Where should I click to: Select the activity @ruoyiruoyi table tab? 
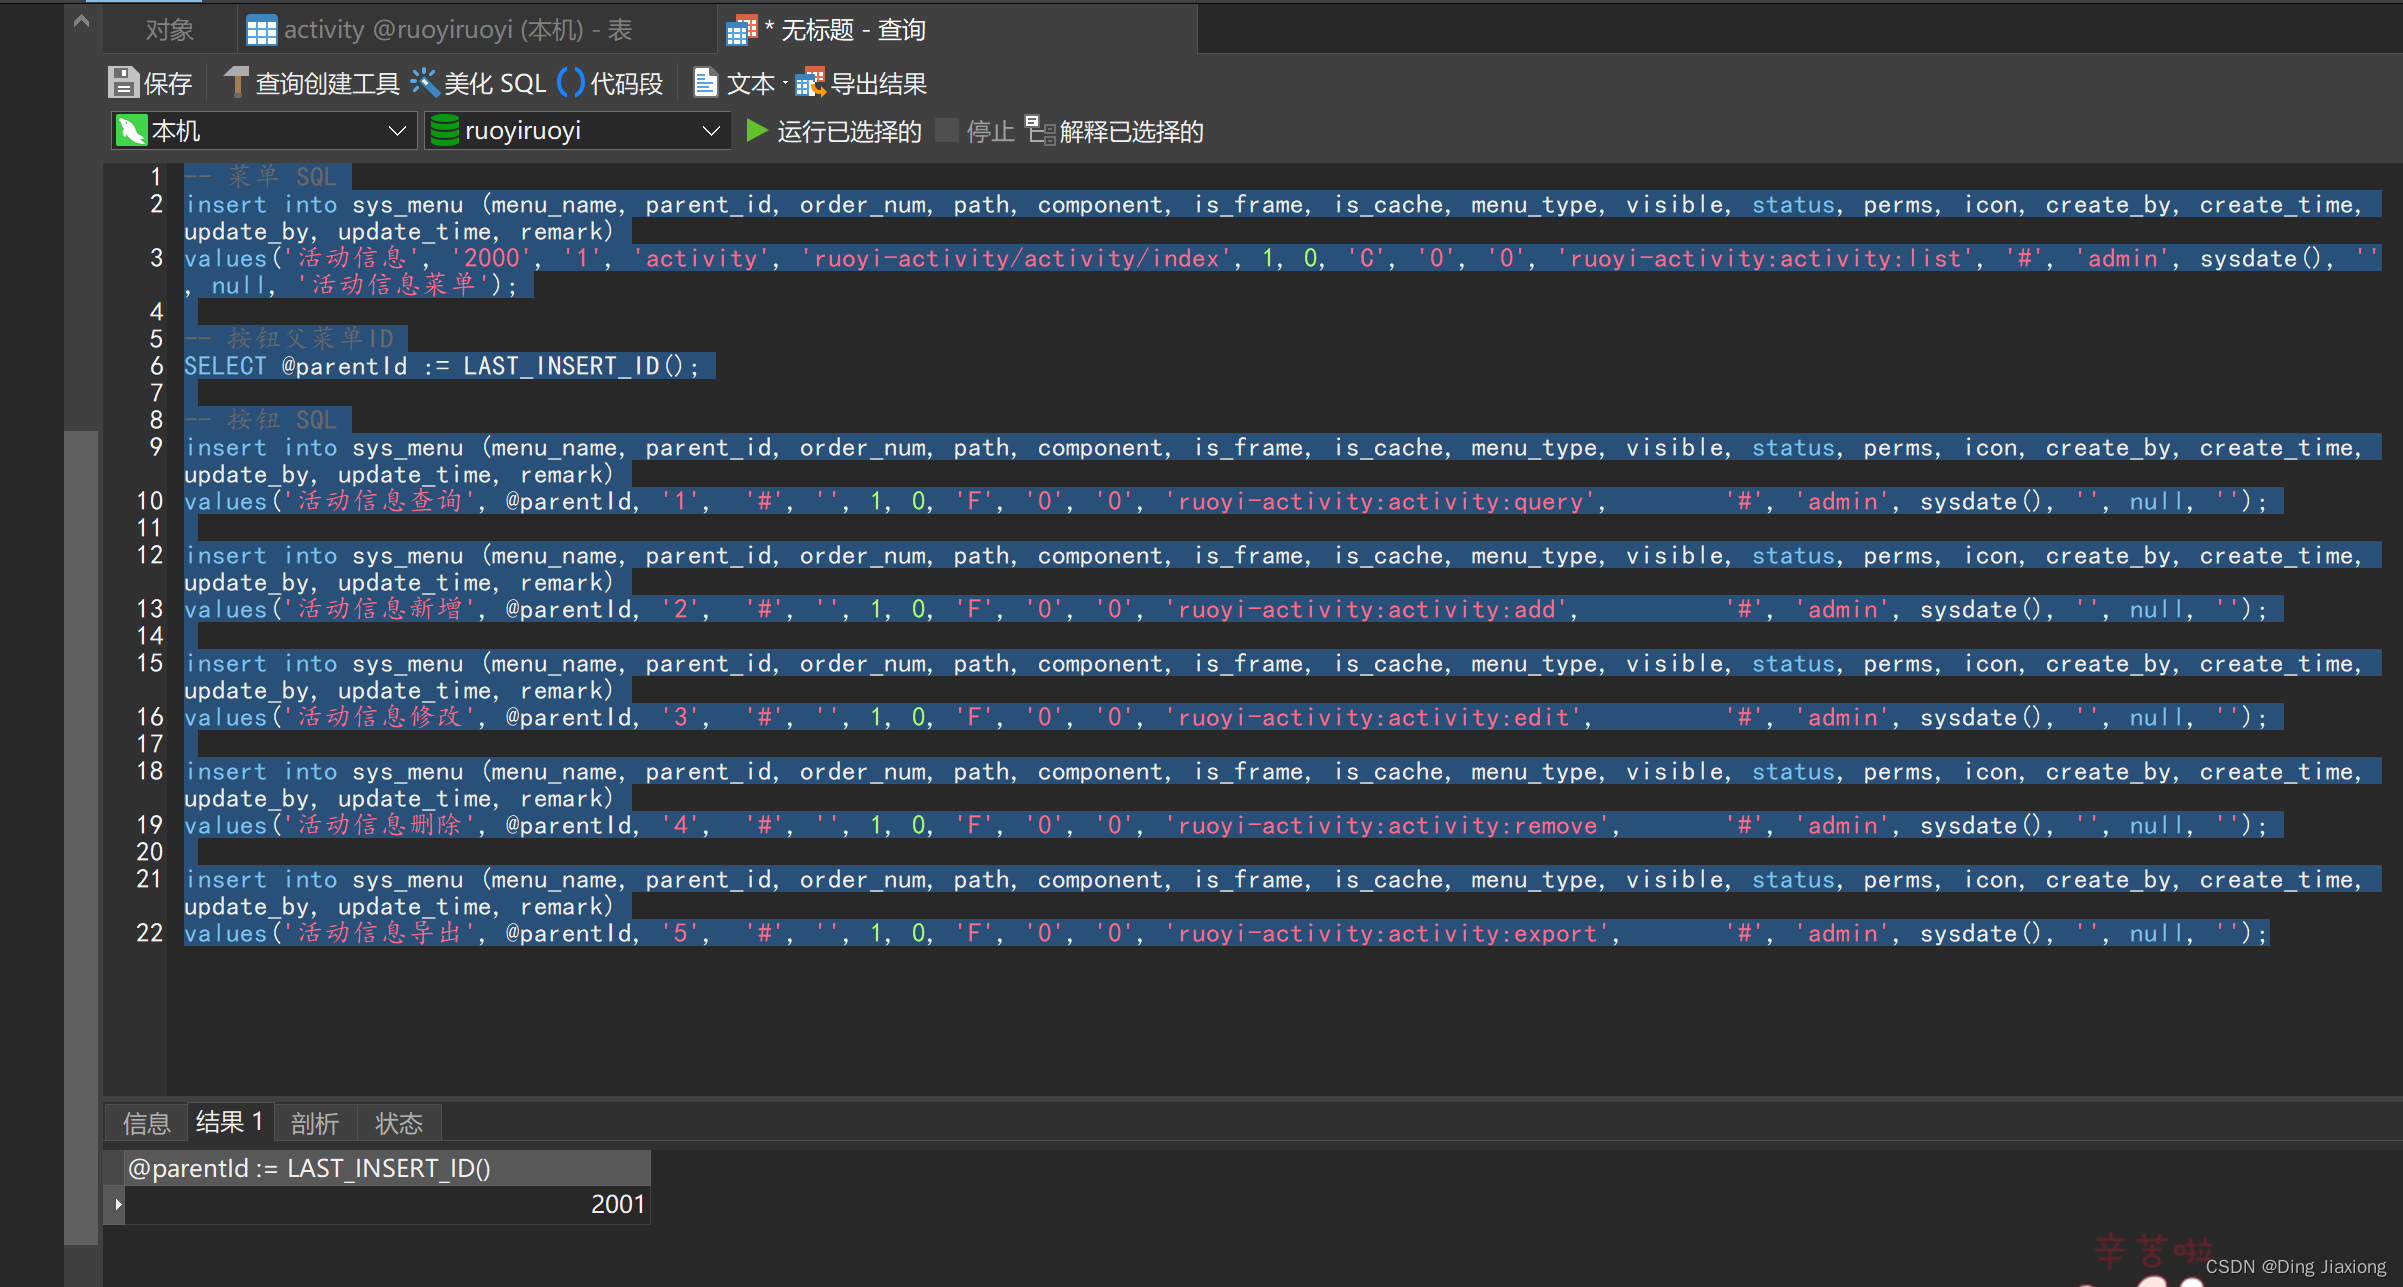click(440, 30)
